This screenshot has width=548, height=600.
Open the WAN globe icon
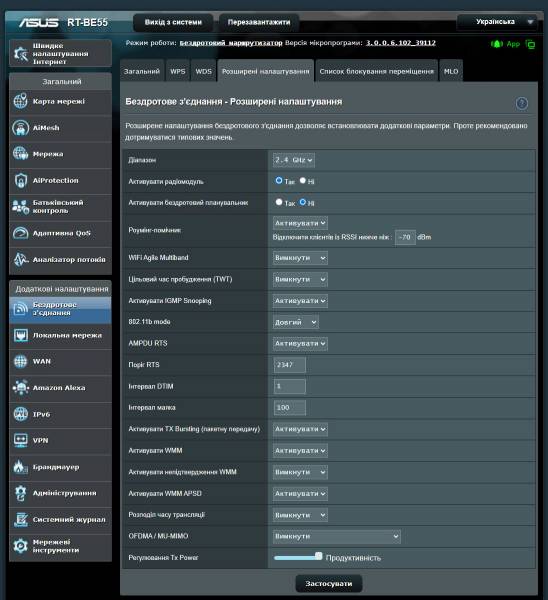coord(21,361)
